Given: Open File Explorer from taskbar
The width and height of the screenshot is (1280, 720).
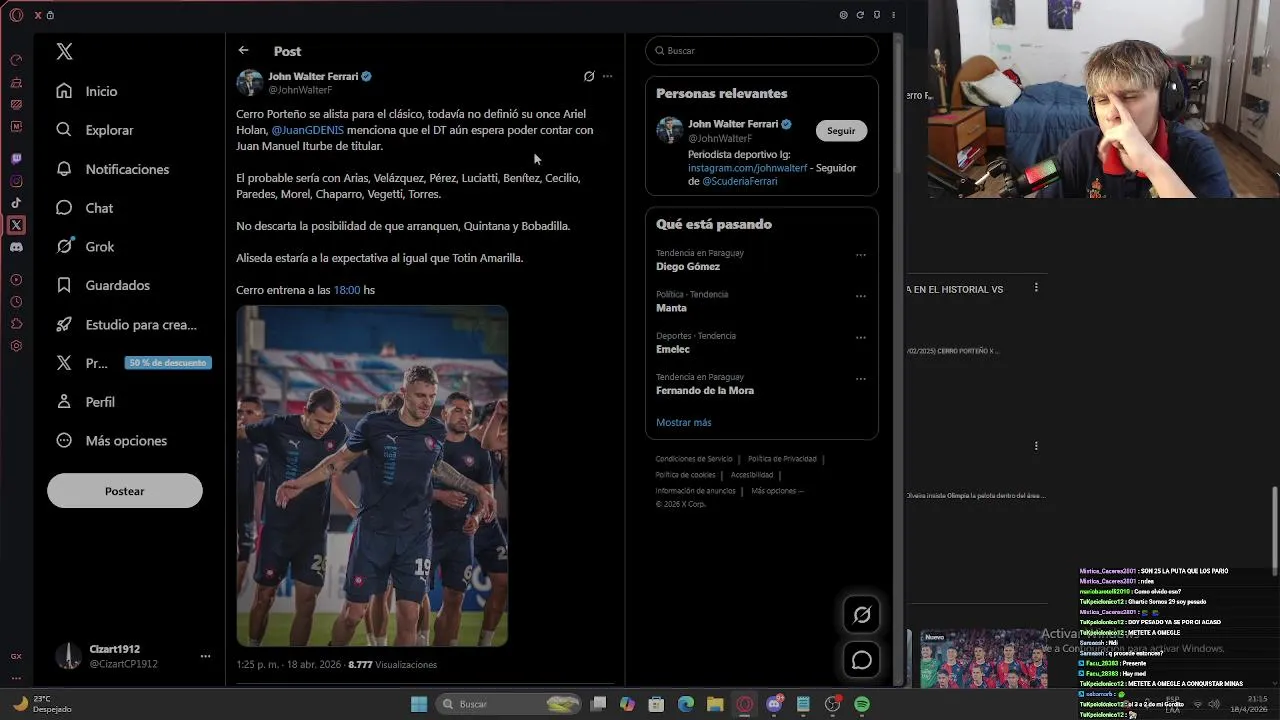Looking at the screenshot, I should tap(715, 704).
